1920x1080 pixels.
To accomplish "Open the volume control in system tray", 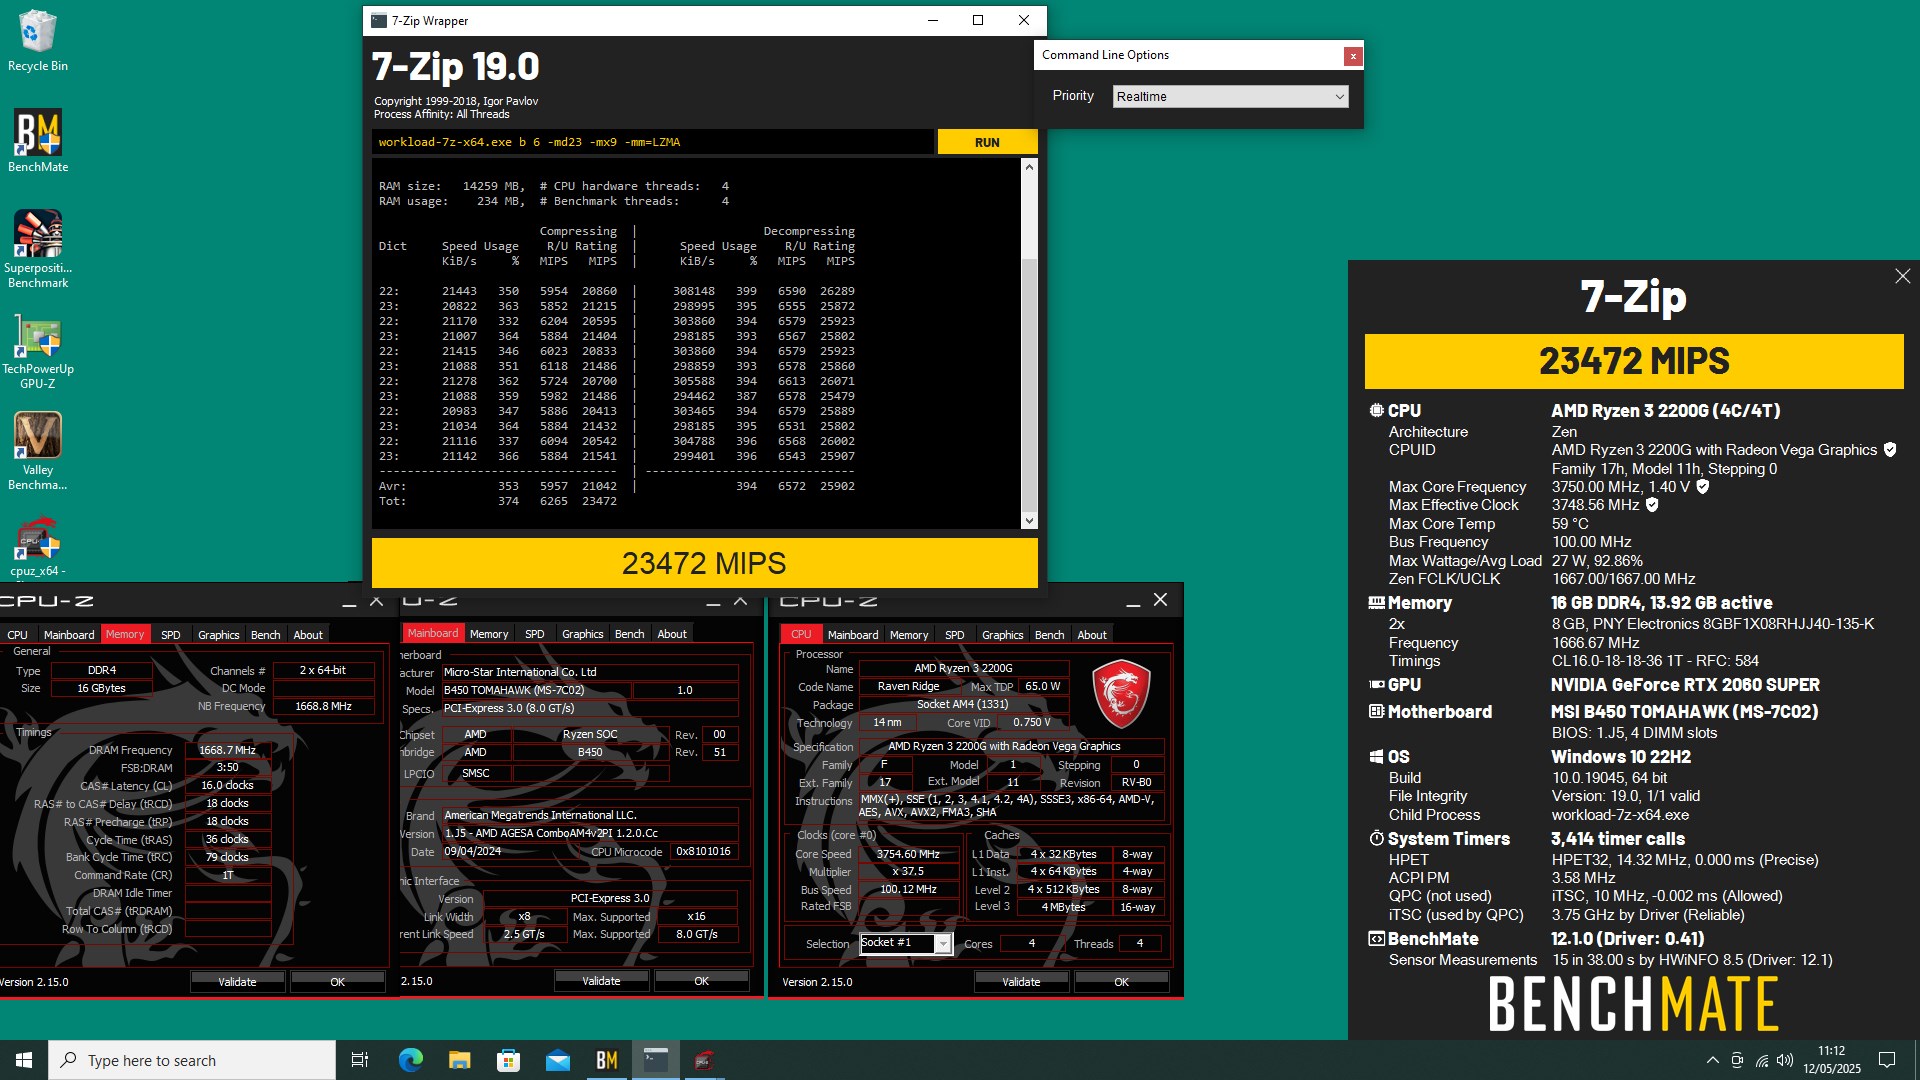I will (x=1785, y=1060).
